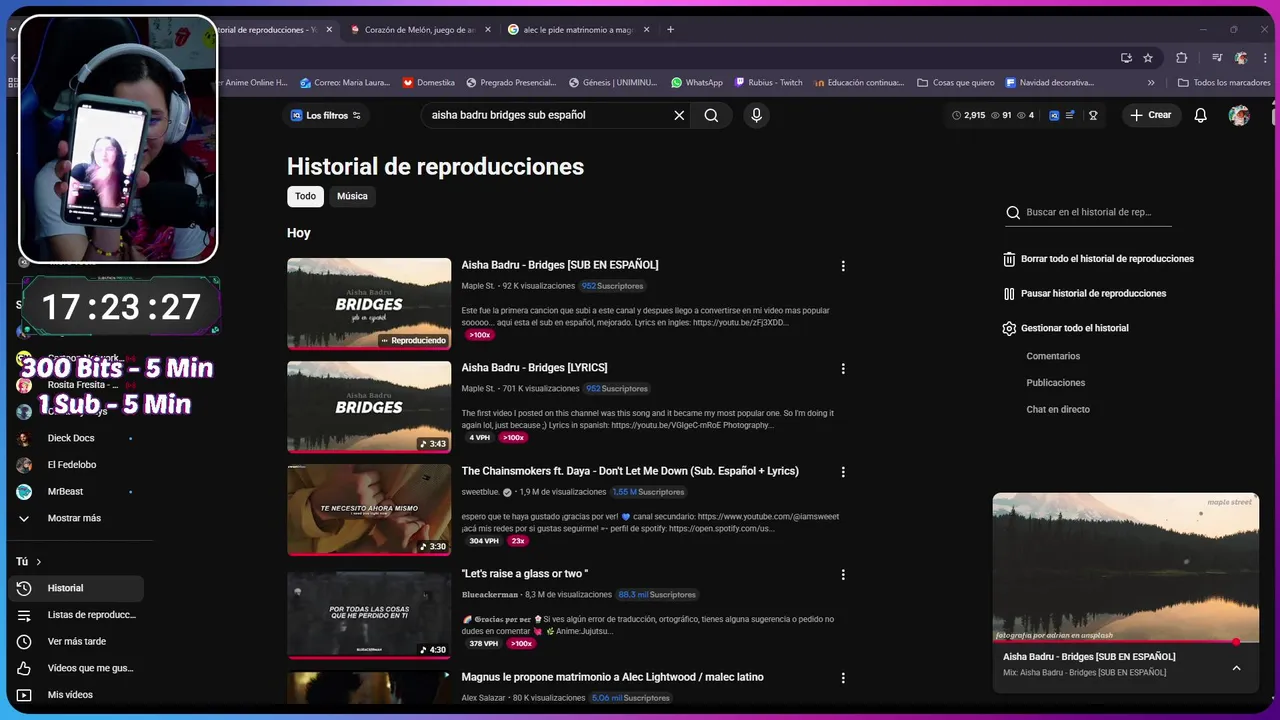
Task: Click the miniplayer red progress bar scrubber
Action: tap(1236, 642)
